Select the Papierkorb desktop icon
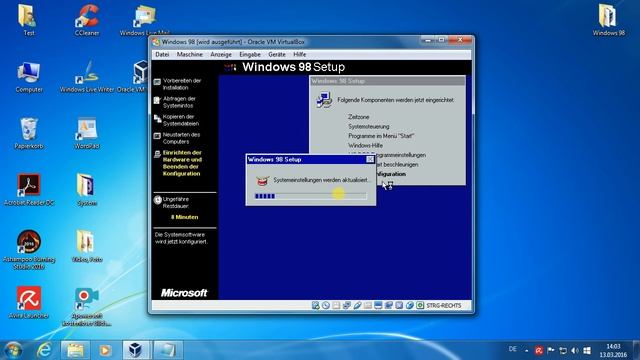The width and height of the screenshot is (640, 360). tap(29, 134)
